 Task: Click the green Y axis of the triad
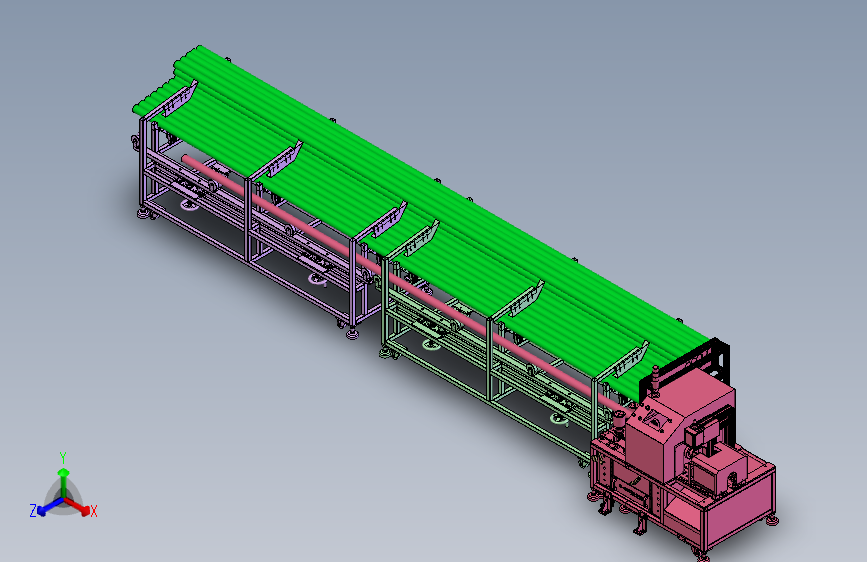63,481
